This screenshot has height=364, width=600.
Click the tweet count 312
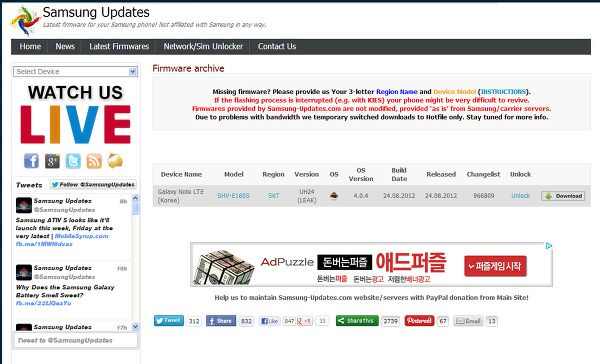pyautogui.click(x=194, y=321)
